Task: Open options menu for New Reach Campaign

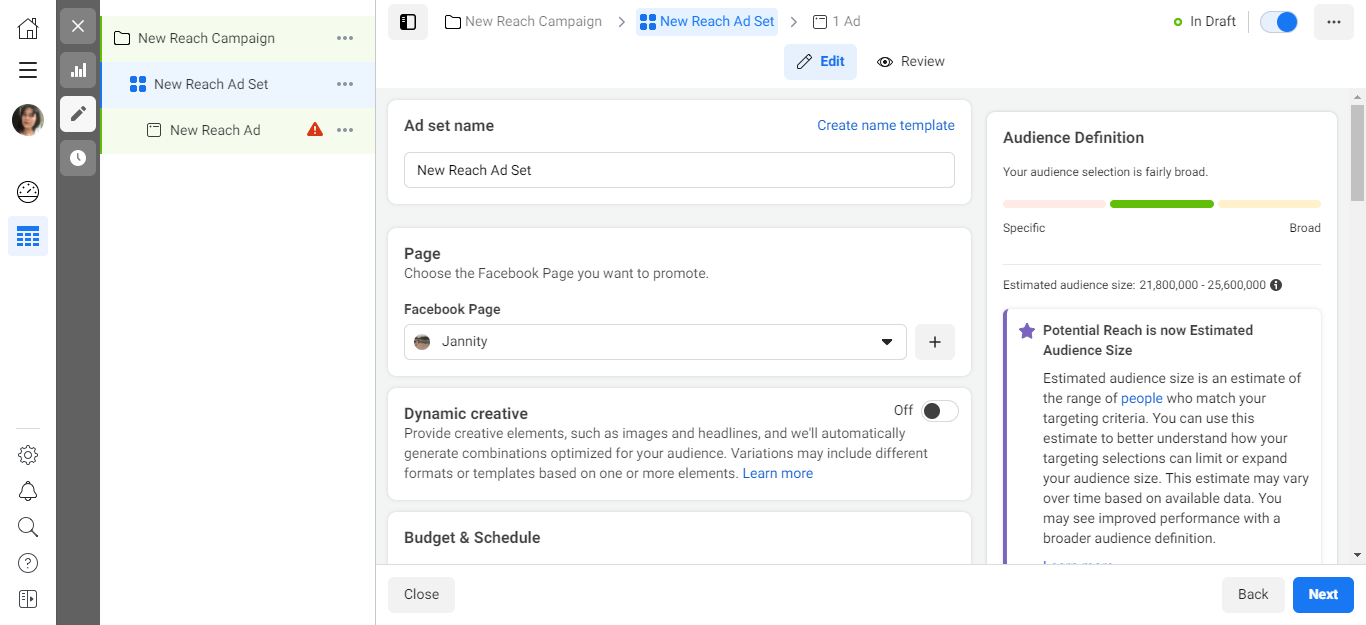Action: (345, 37)
